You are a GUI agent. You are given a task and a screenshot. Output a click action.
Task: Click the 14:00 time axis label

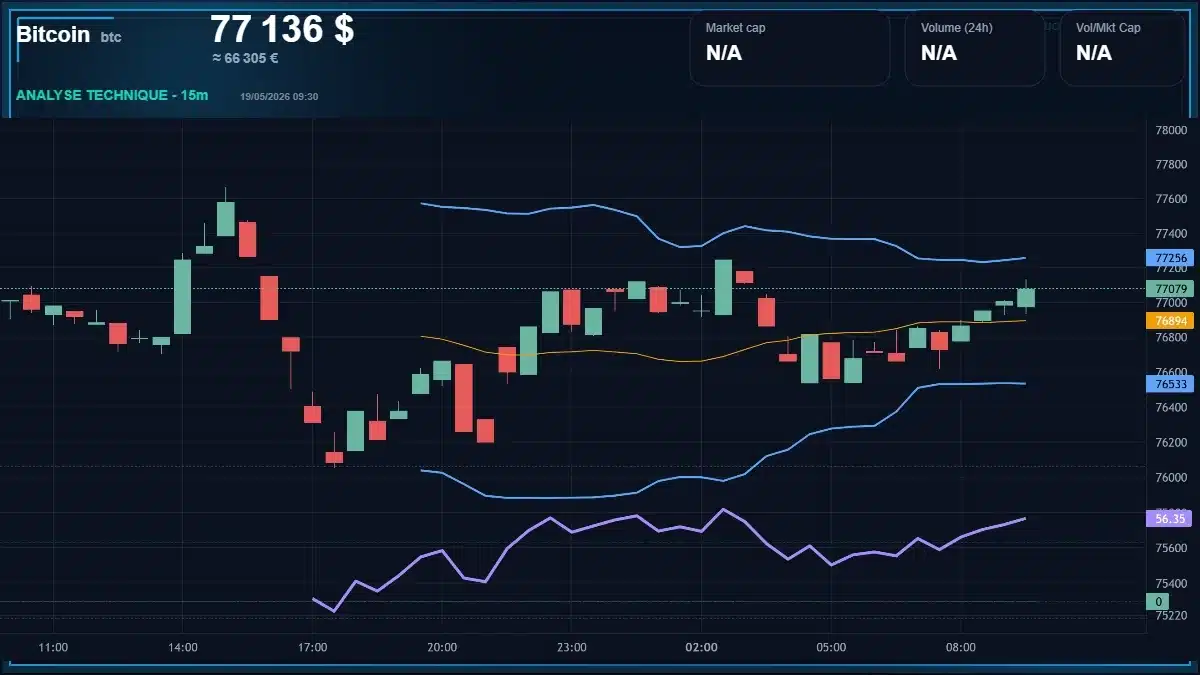coord(183,648)
